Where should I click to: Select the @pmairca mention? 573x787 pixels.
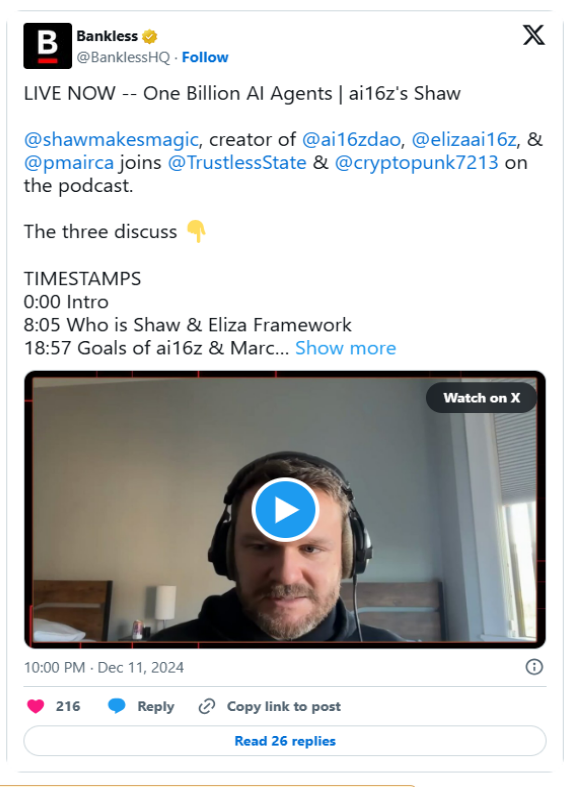pyautogui.click(x=69, y=163)
